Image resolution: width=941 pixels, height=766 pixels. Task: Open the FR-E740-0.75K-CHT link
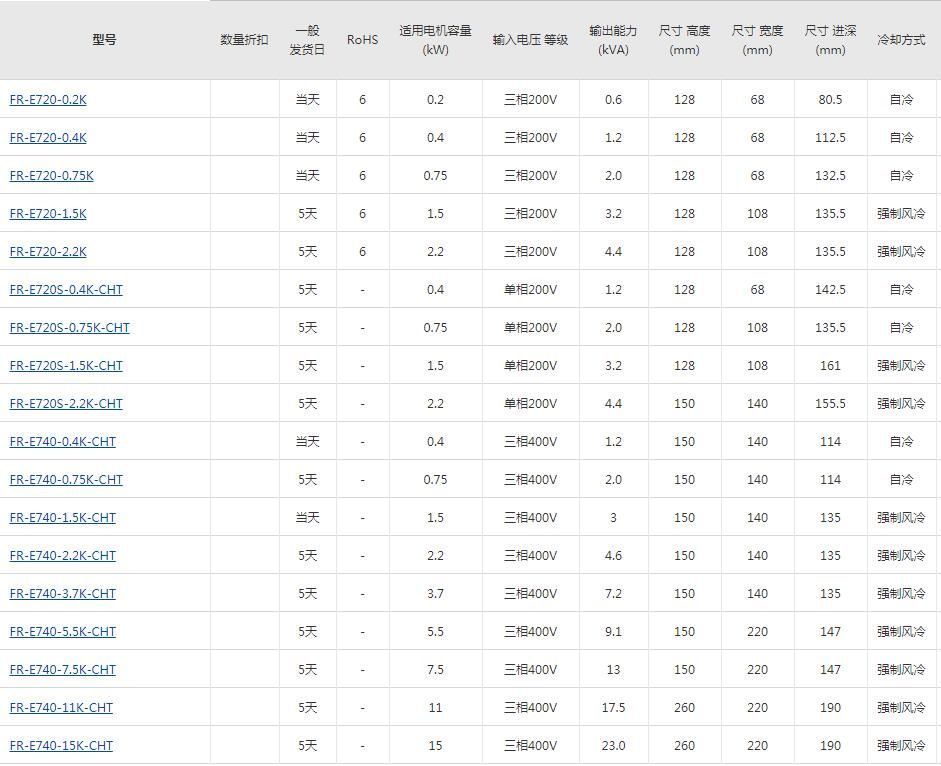pyautogui.click(x=66, y=480)
